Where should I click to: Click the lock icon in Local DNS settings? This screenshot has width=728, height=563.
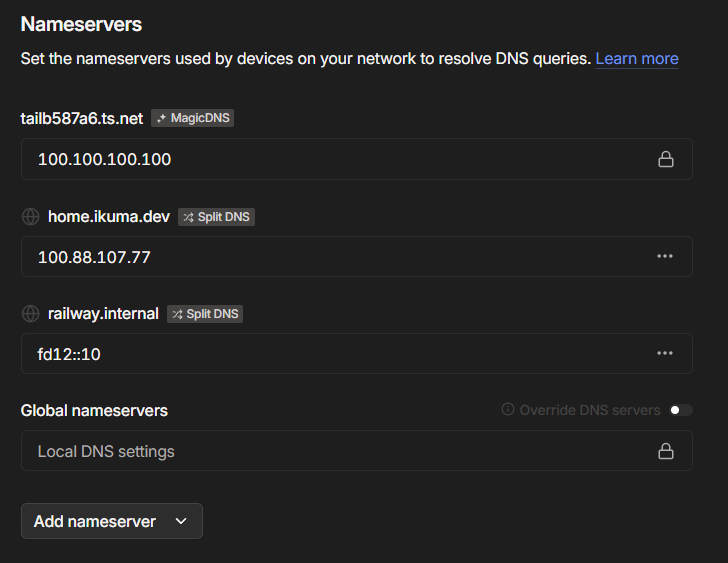pyautogui.click(x=666, y=451)
